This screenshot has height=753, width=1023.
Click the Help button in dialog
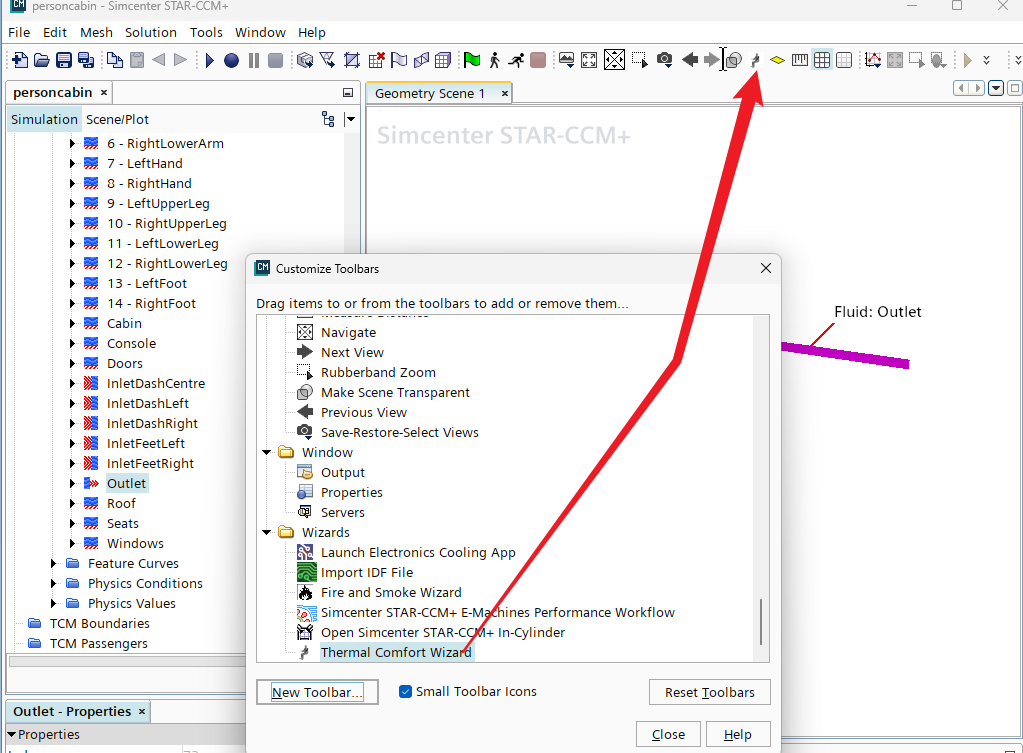[x=738, y=735]
